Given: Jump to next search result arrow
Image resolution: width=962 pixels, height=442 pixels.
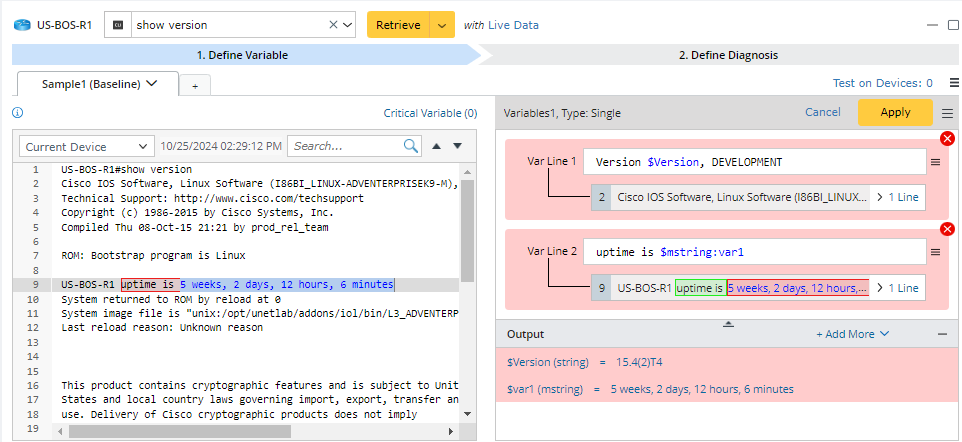Looking at the screenshot, I should (x=457, y=146).
